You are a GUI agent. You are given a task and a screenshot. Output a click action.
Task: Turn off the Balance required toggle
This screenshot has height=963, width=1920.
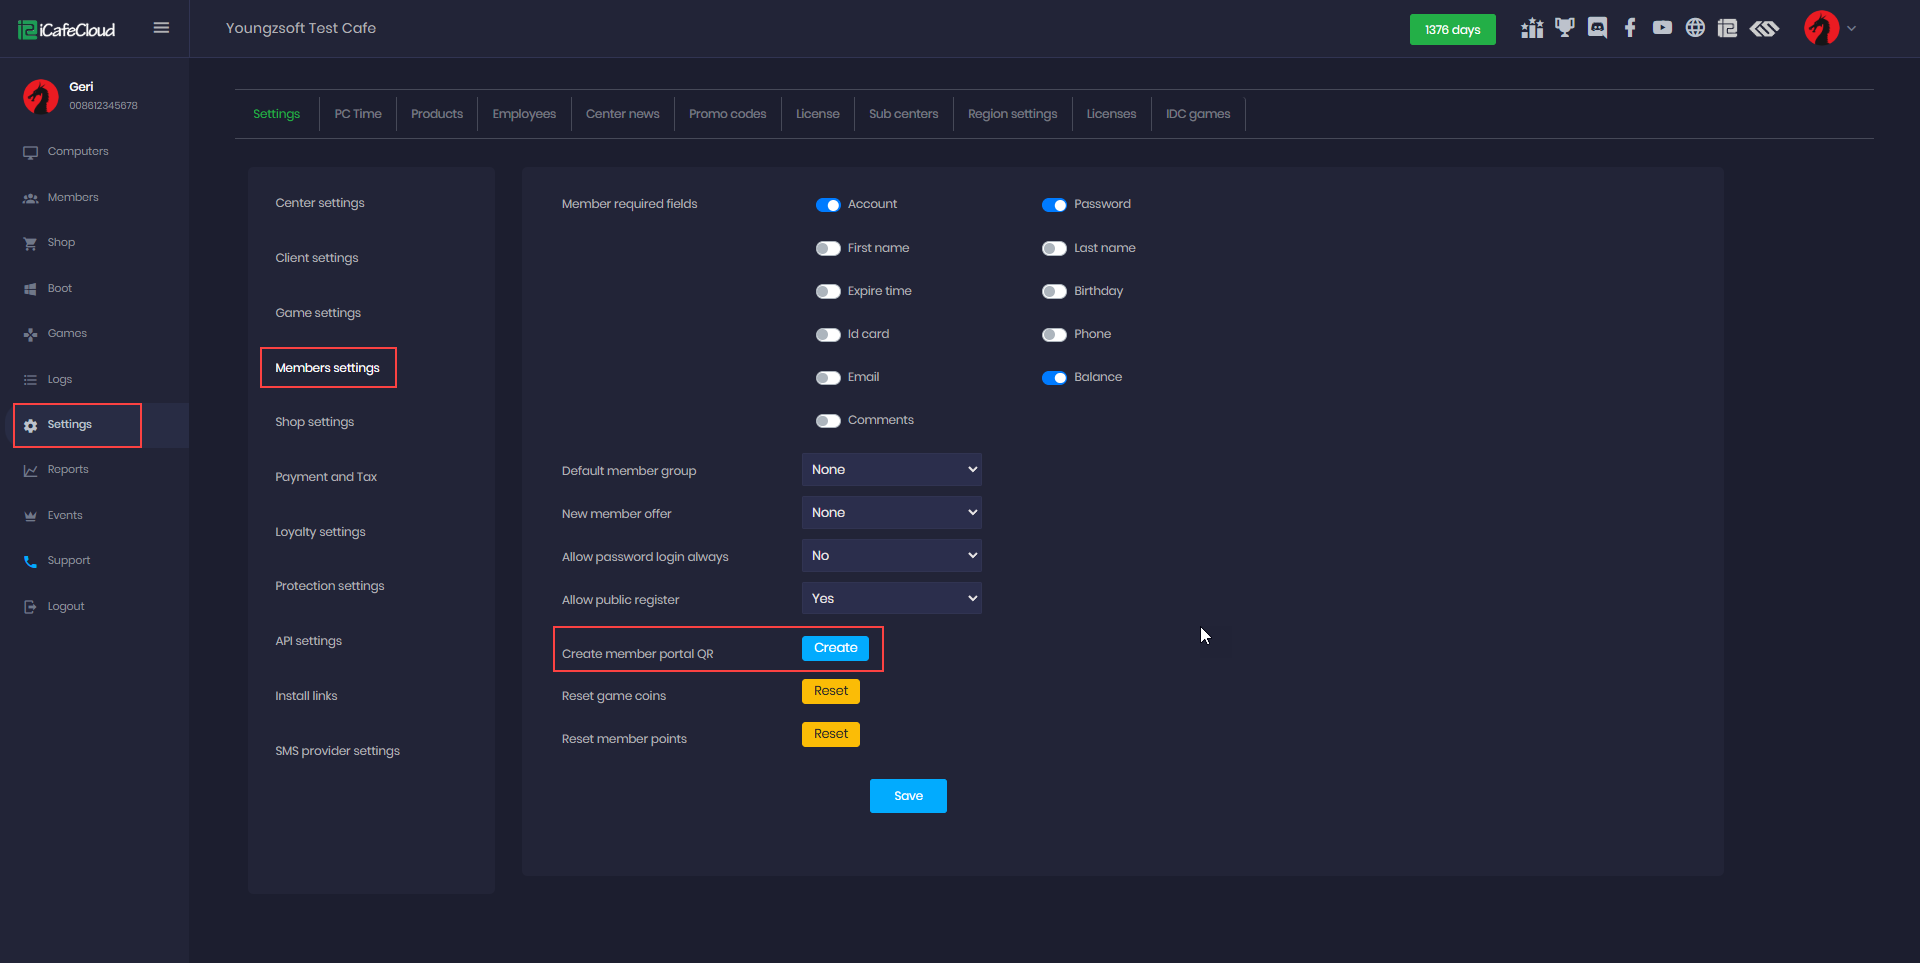[1054, 378]
